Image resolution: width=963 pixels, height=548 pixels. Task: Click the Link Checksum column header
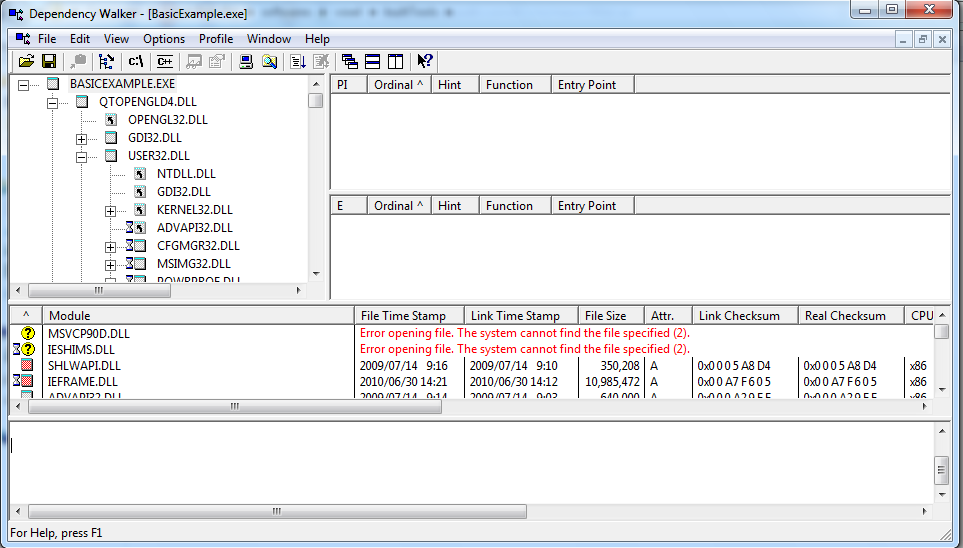(745, 316)
